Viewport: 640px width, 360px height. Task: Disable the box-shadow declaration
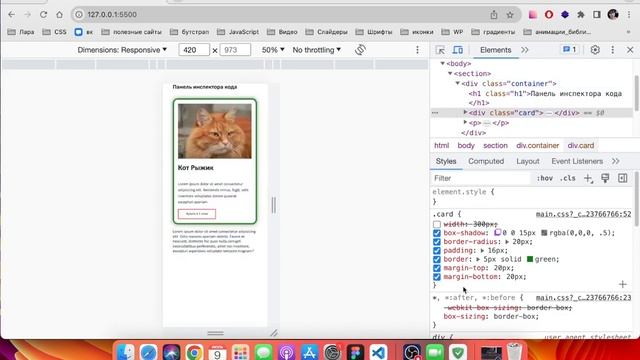pyautogui.click(x=437, y=233)
